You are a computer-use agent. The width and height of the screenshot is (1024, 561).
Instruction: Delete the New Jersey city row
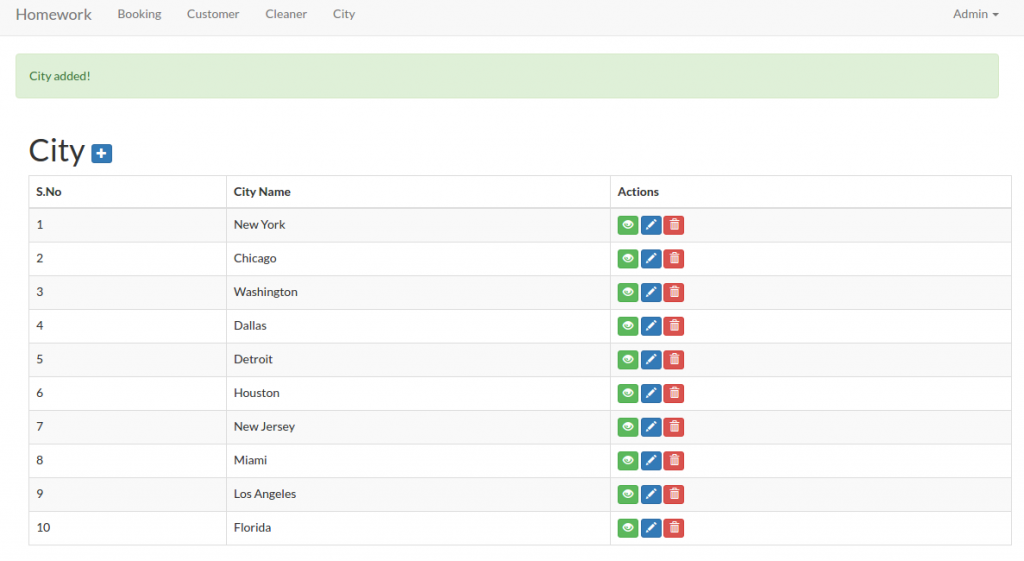point(674,427)
